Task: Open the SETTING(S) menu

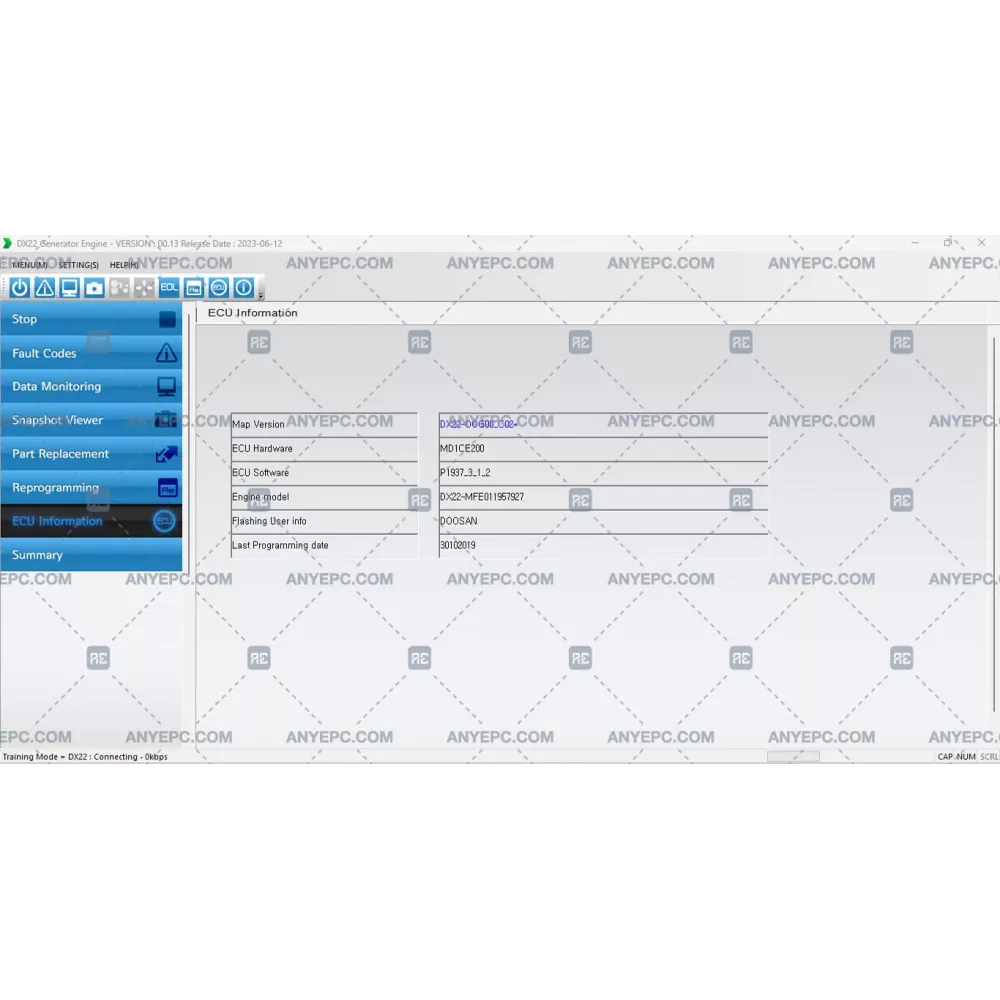Action: tap(78, 265)
